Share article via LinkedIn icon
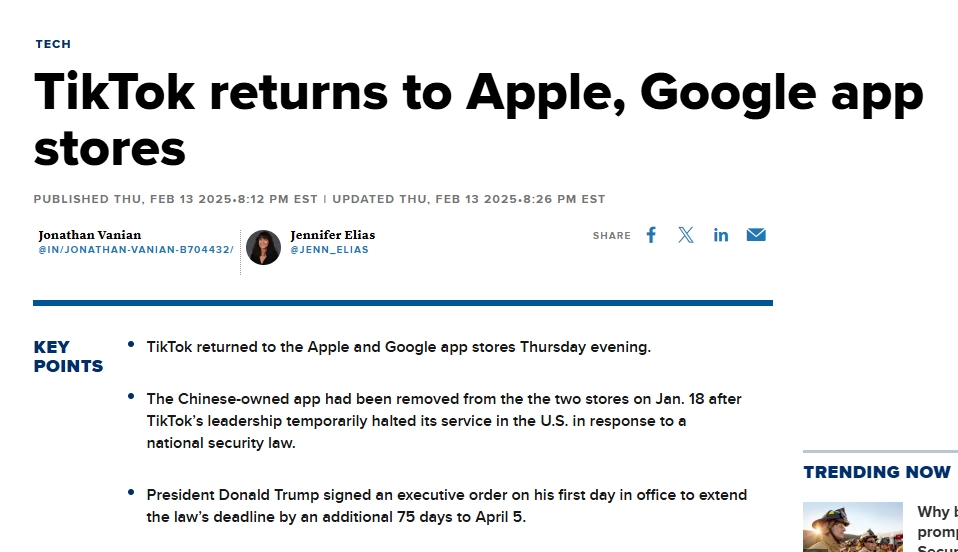The height and width of the screenshot is (552, 958). point(721,235)
